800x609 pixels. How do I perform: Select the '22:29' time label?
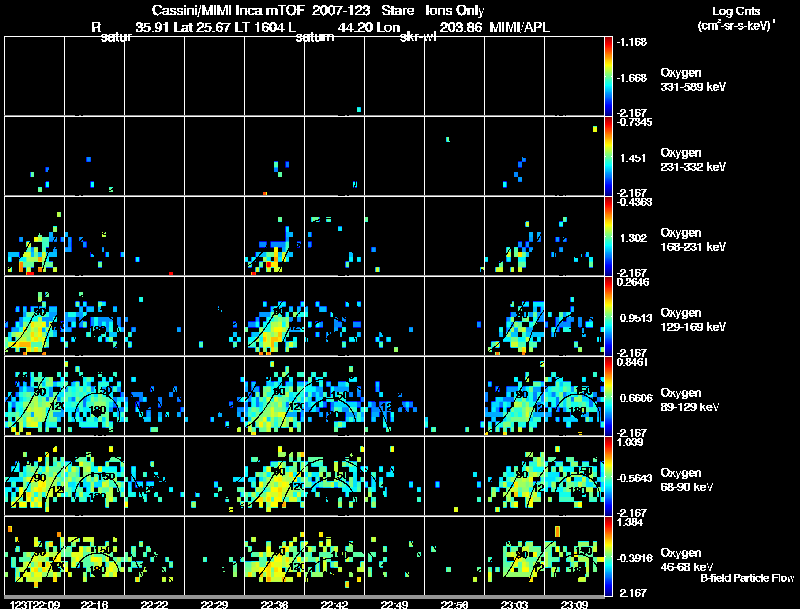(214, 604)
